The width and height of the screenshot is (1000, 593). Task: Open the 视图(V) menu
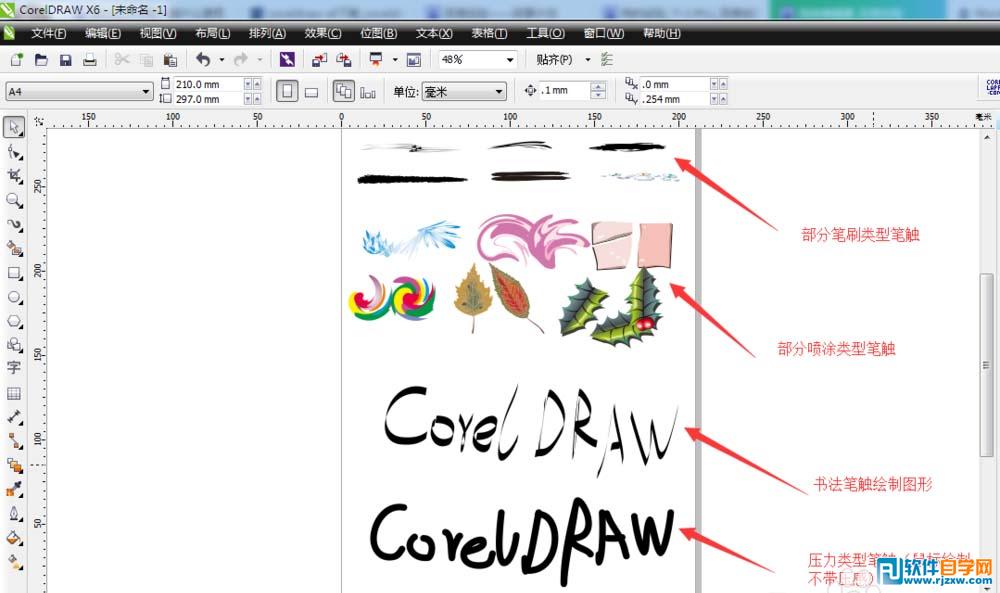click(158, 33)
